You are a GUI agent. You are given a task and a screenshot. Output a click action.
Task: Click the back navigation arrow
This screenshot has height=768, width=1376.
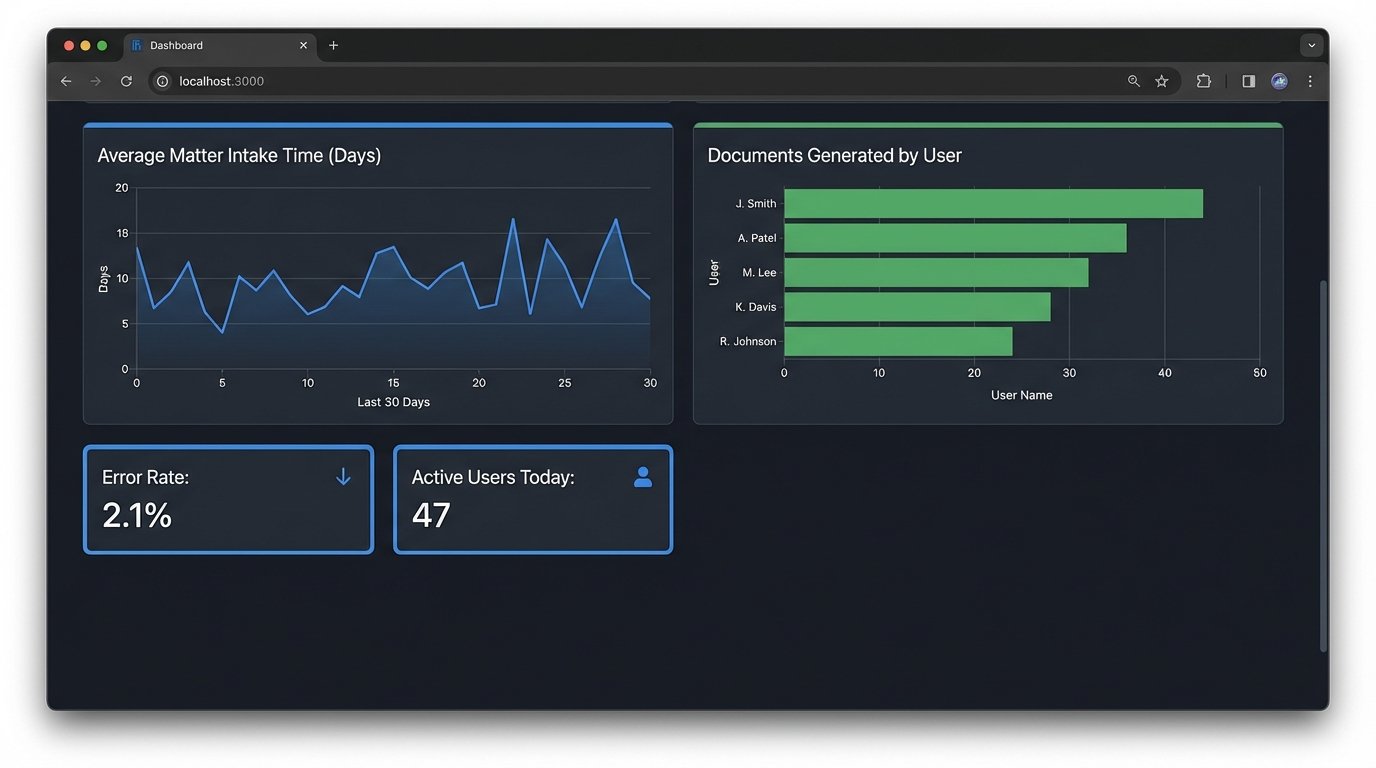click(x=66, y=81)
